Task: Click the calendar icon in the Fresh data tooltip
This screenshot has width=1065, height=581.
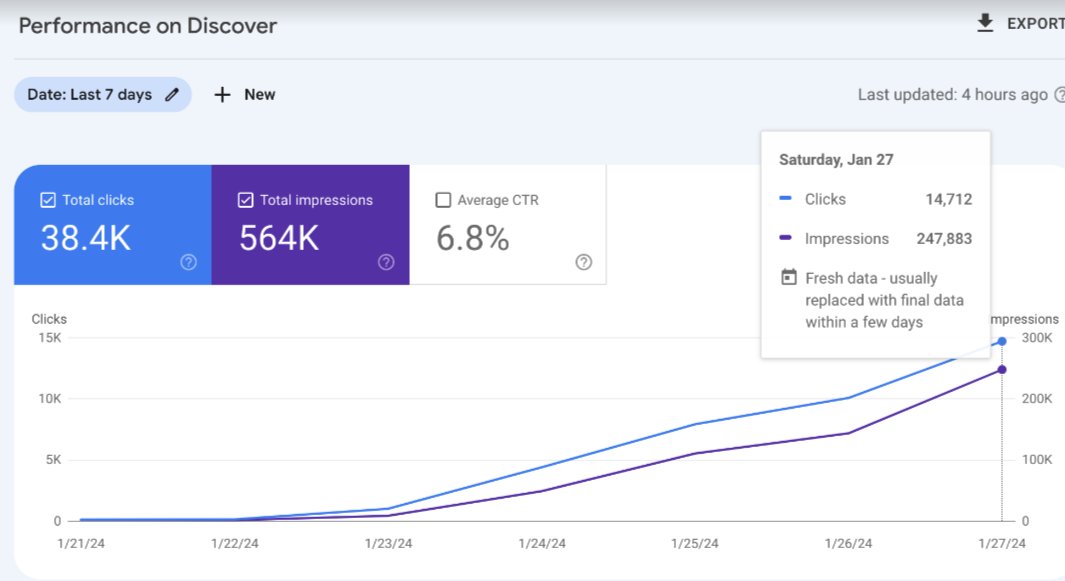Action: coord(789,277)
